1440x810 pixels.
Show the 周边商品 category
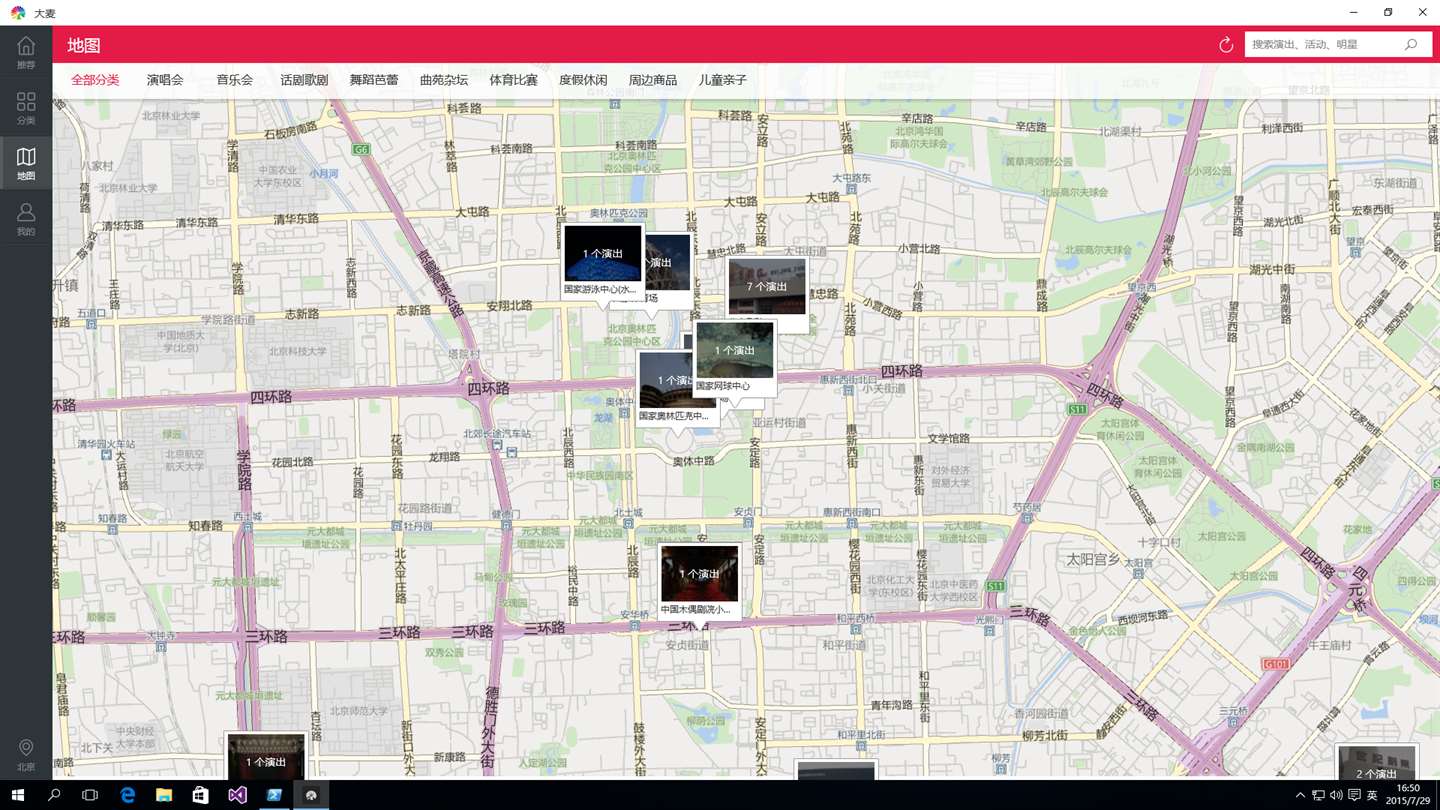pos(653,80)
